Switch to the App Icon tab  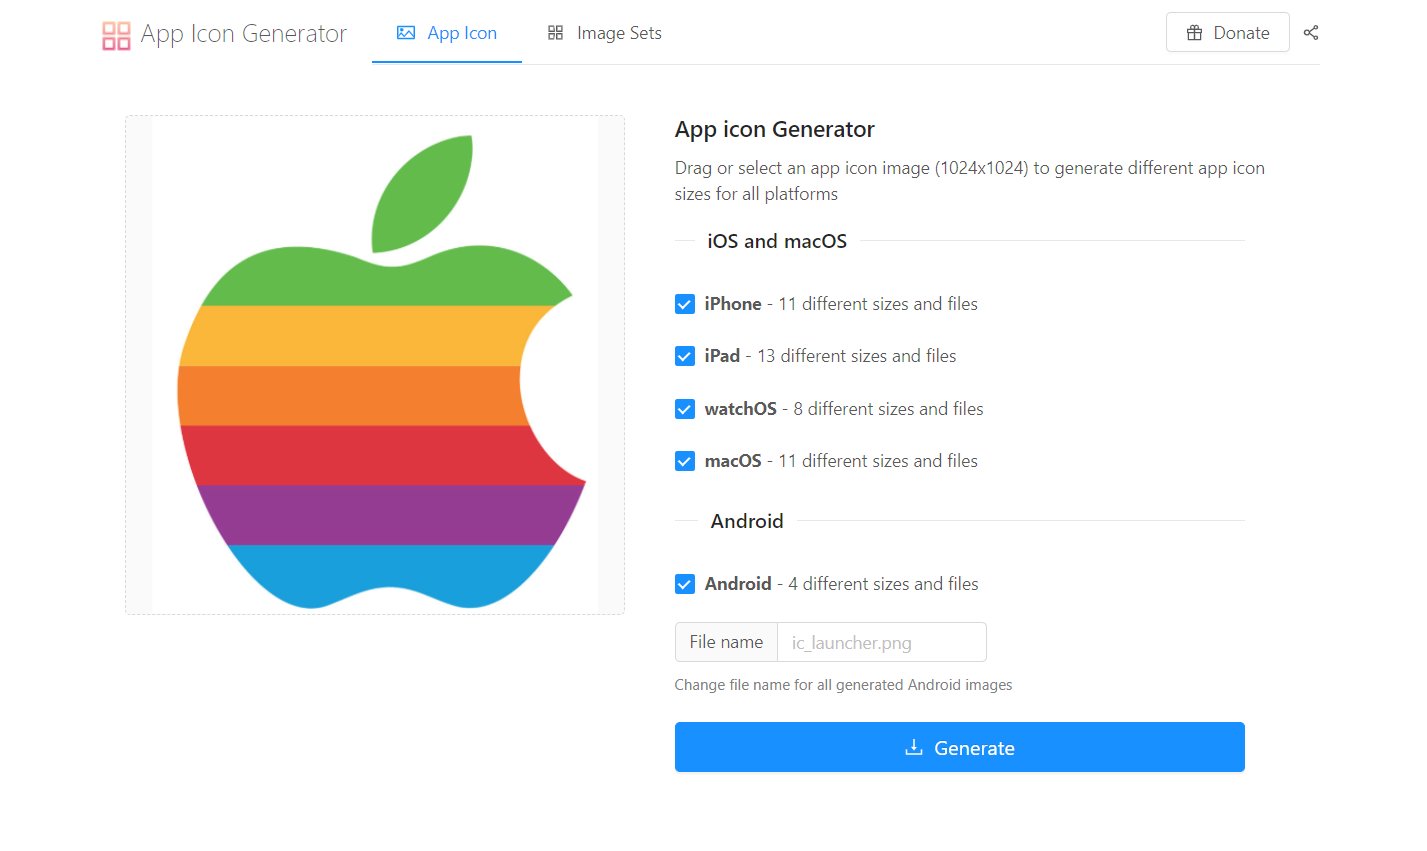[447, 33]
